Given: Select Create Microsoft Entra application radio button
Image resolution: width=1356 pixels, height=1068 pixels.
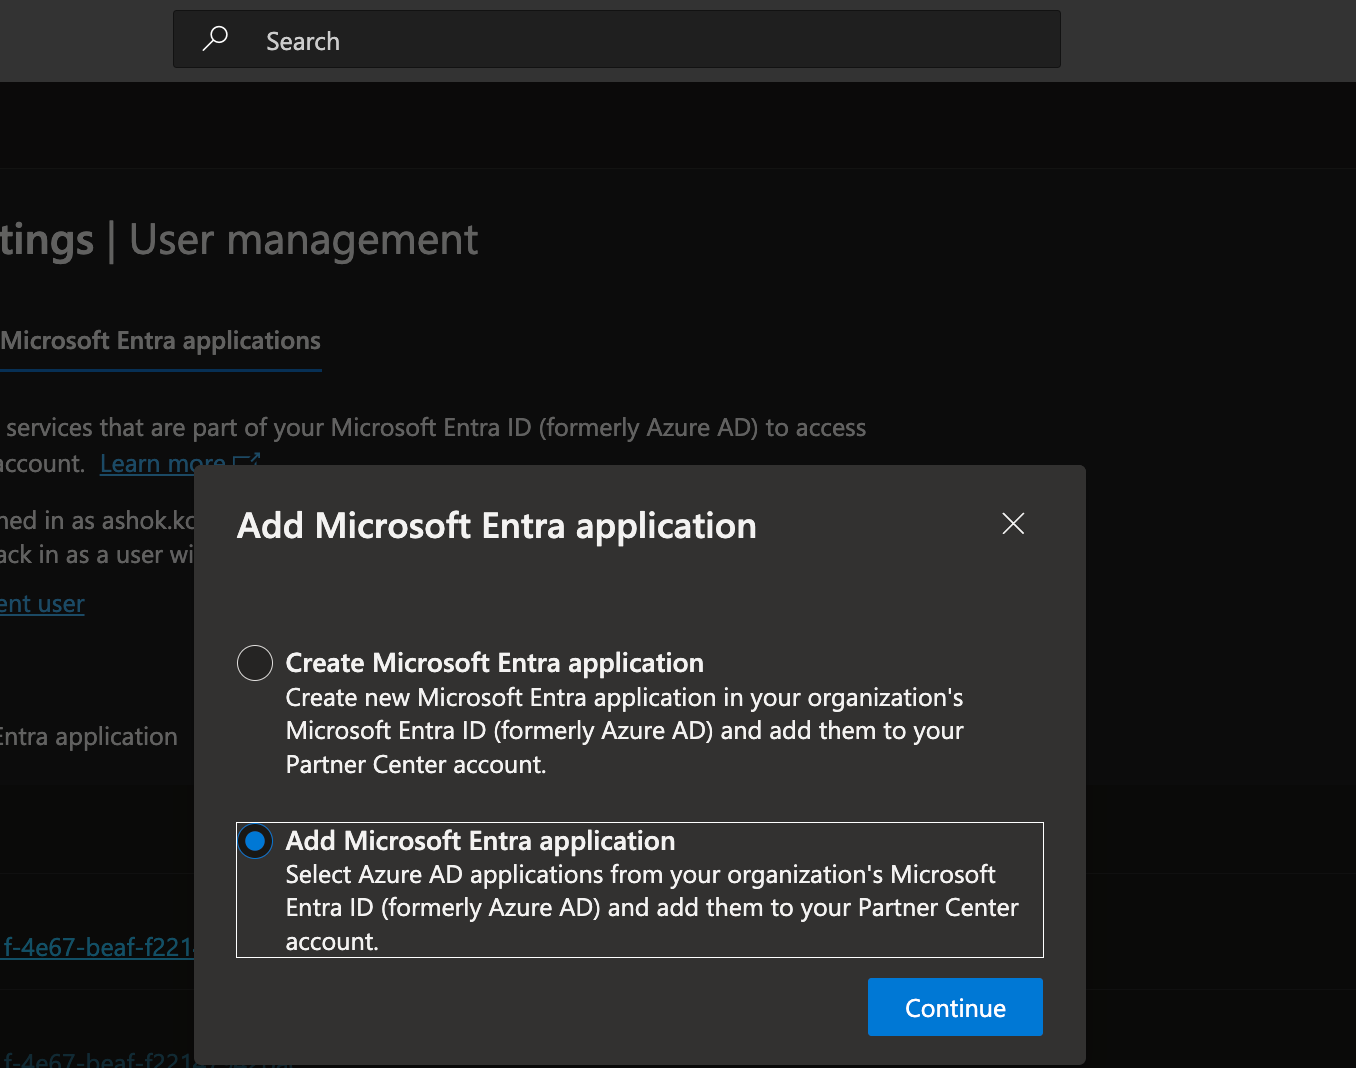Looking at the screenshot, I should (x=255, y=663).
